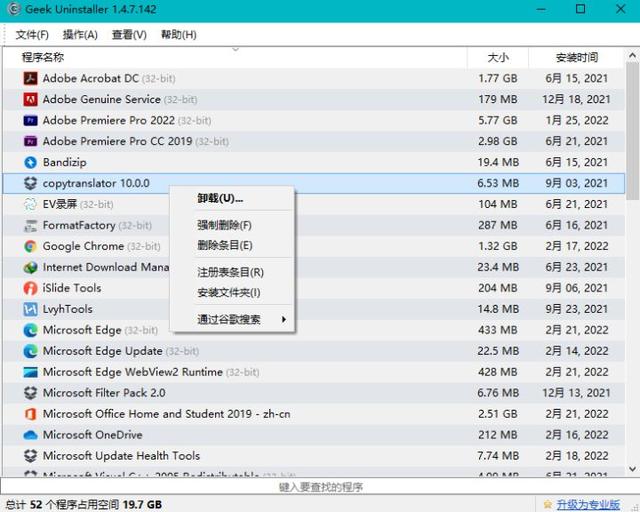640x512 pixels.
Task: Click the iSlide Tools icon
Action: [x=30, y=288]
